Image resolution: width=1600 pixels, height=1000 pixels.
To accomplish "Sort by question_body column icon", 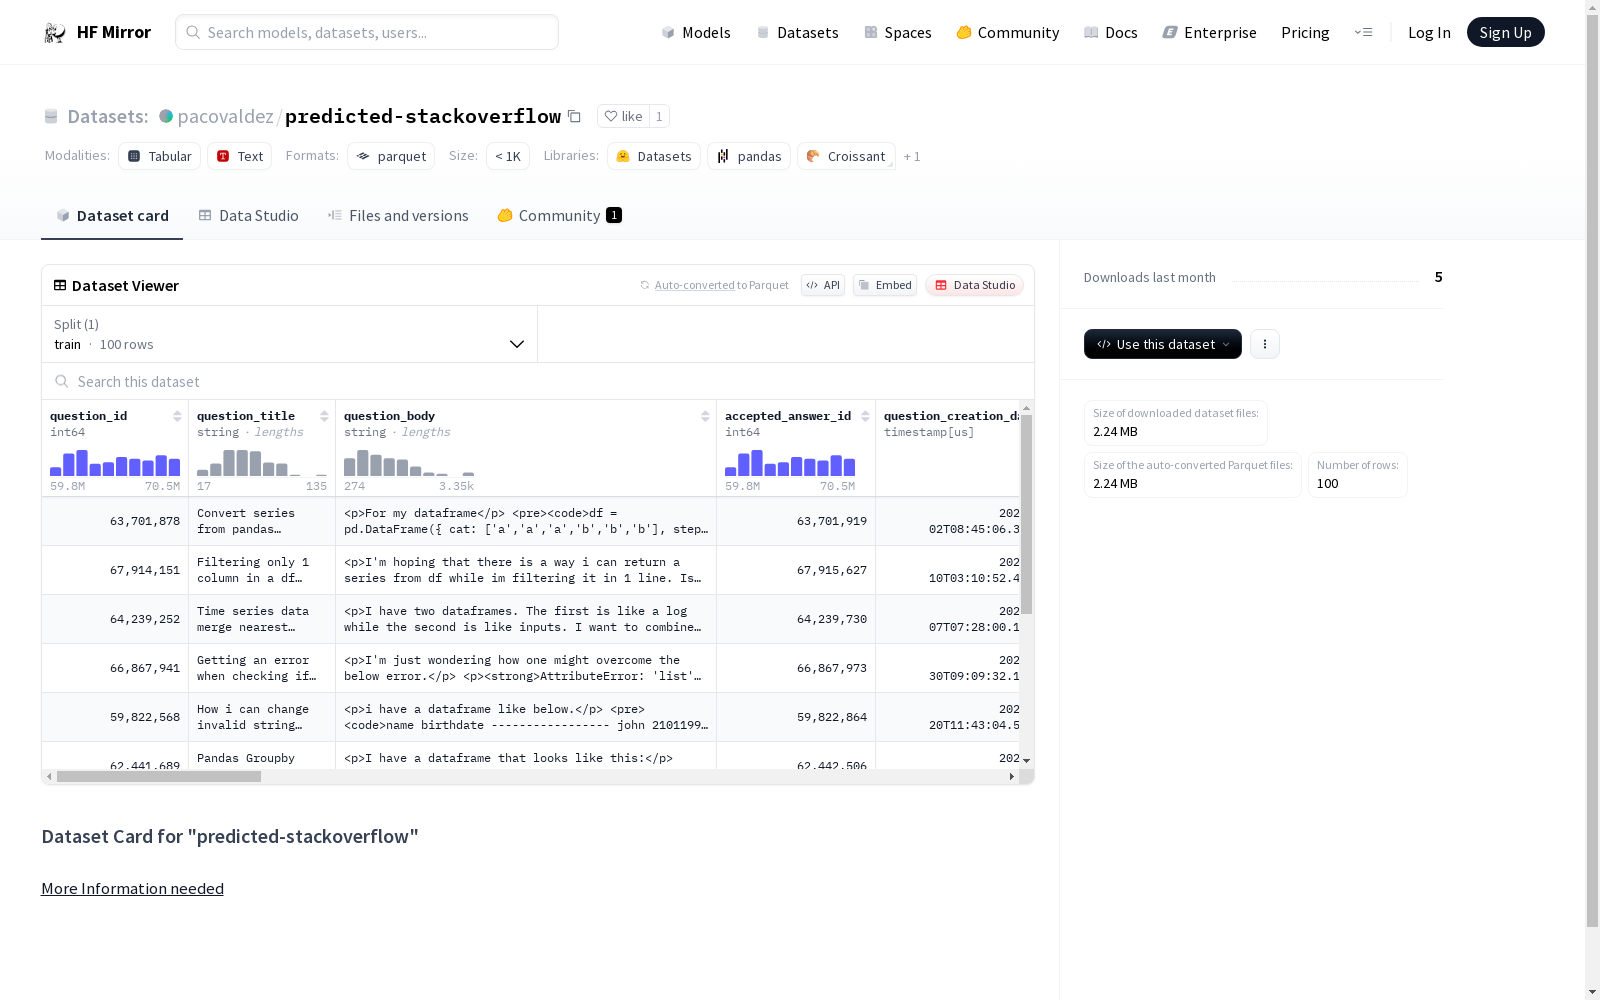I will point(705,416).
